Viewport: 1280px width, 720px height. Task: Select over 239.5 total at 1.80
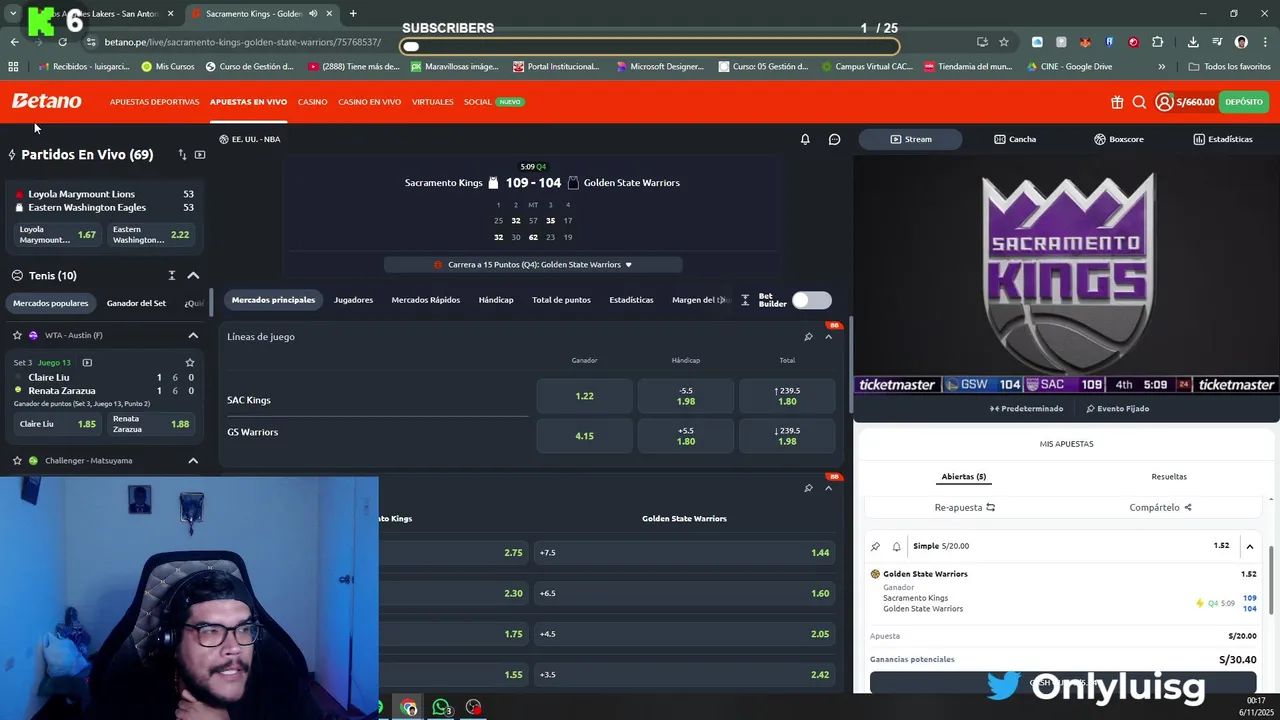[x=787, y=396]
